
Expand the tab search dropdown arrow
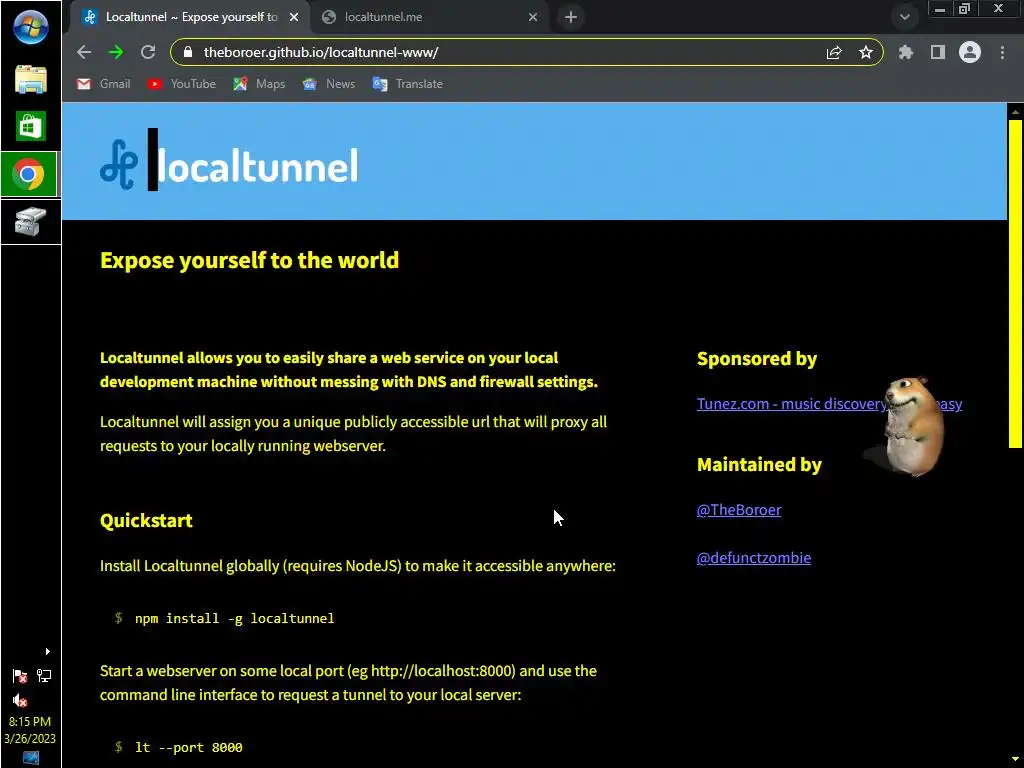(904, 17)
